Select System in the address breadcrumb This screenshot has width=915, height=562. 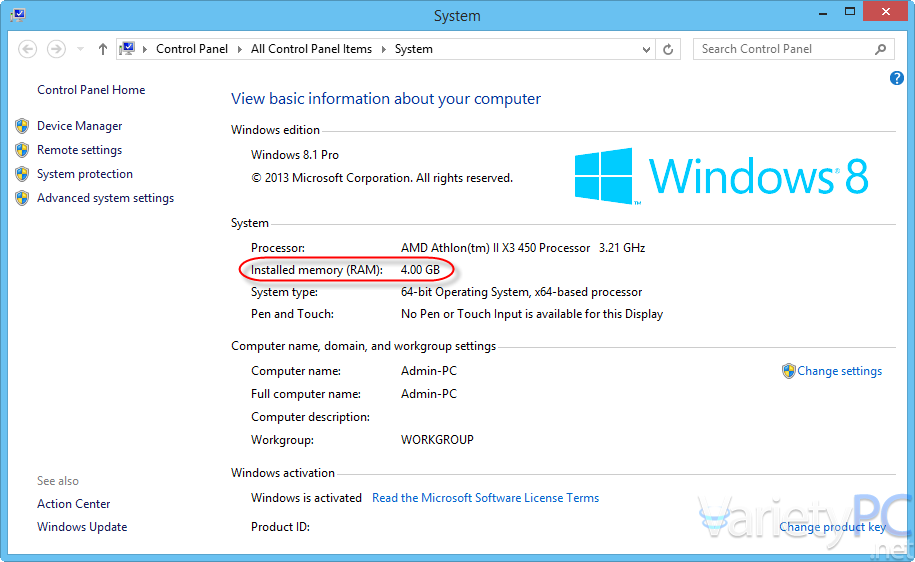pyautogui.click(x=414, y=49)
